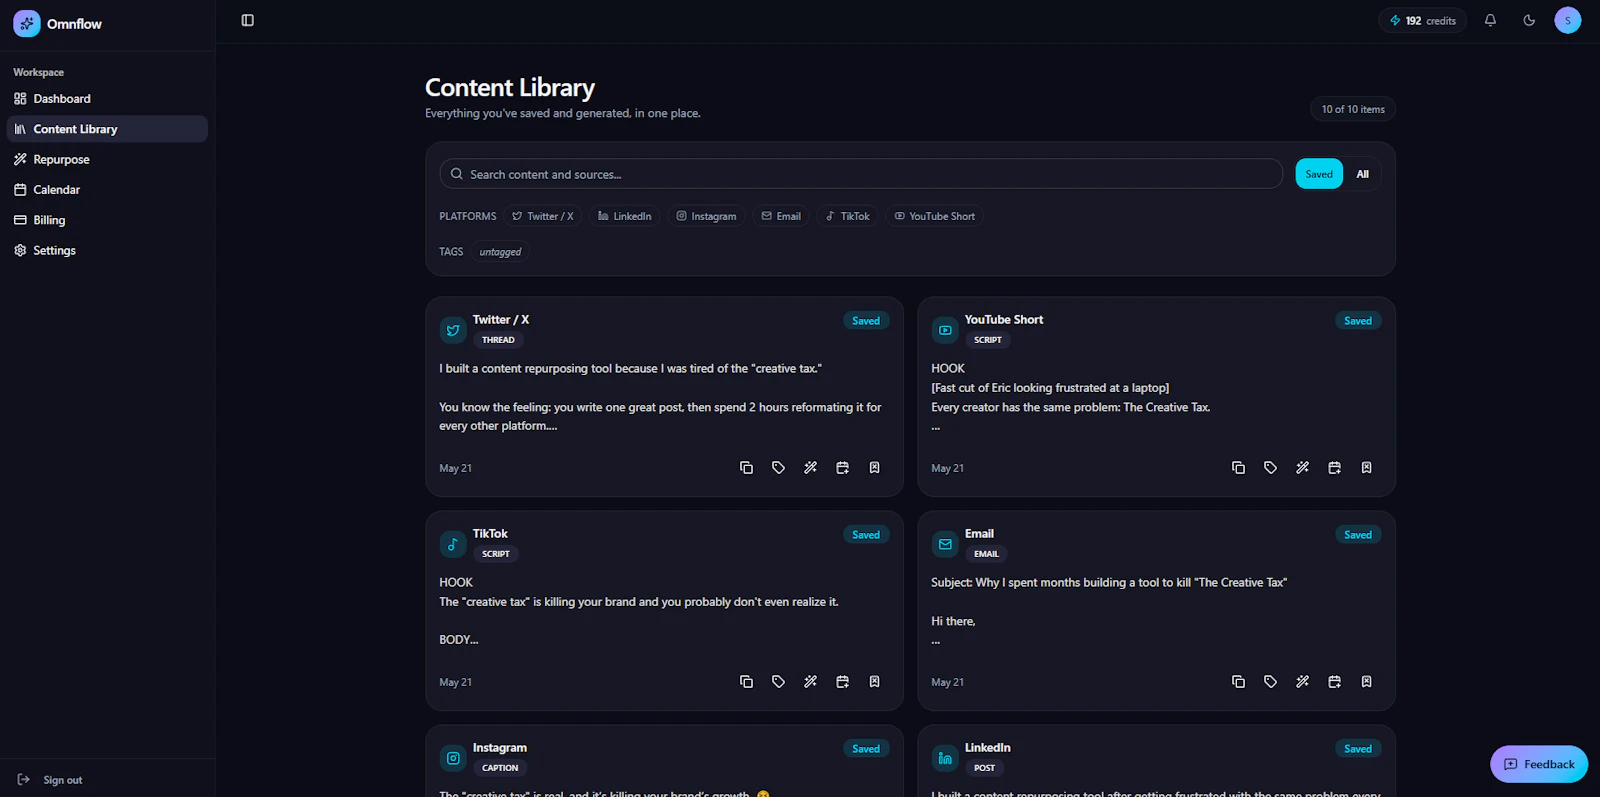Viewport: 1600px width, 797px height.
Task: Filter by Email platform chip
Action: [781, 216]
